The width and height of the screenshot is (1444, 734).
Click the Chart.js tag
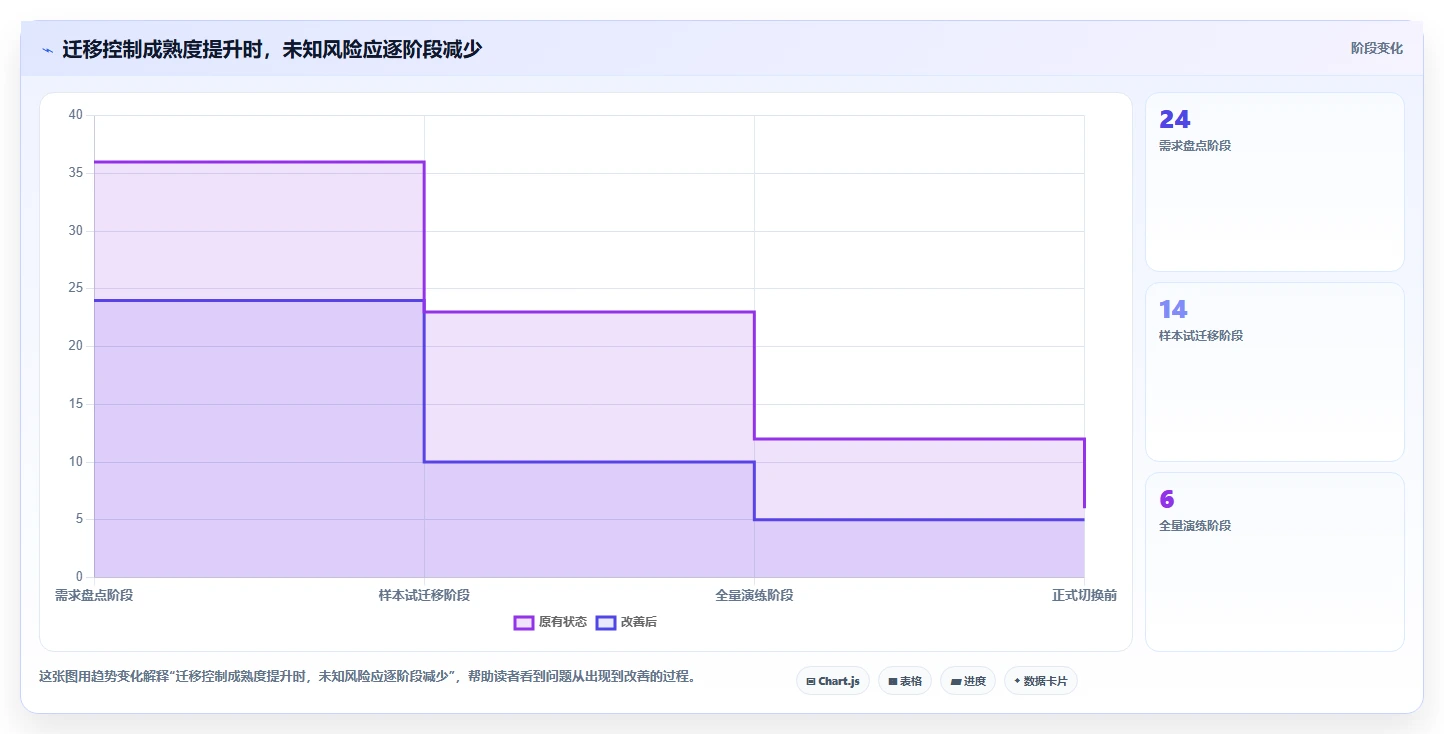833,681
